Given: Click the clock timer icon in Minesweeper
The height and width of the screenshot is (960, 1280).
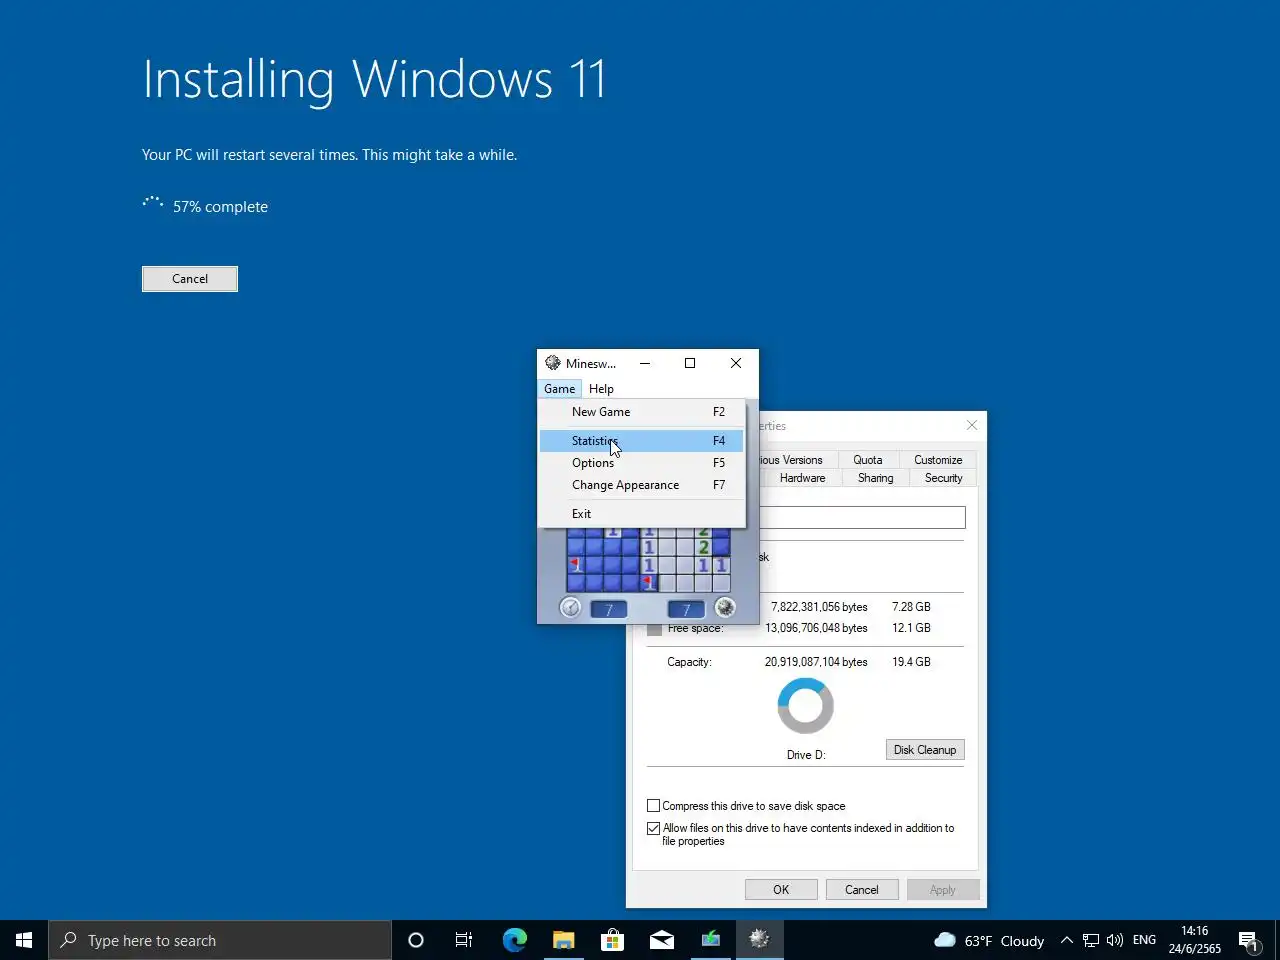Looking at the screenshot, I should pyautogui.click(x=570, y=607).
